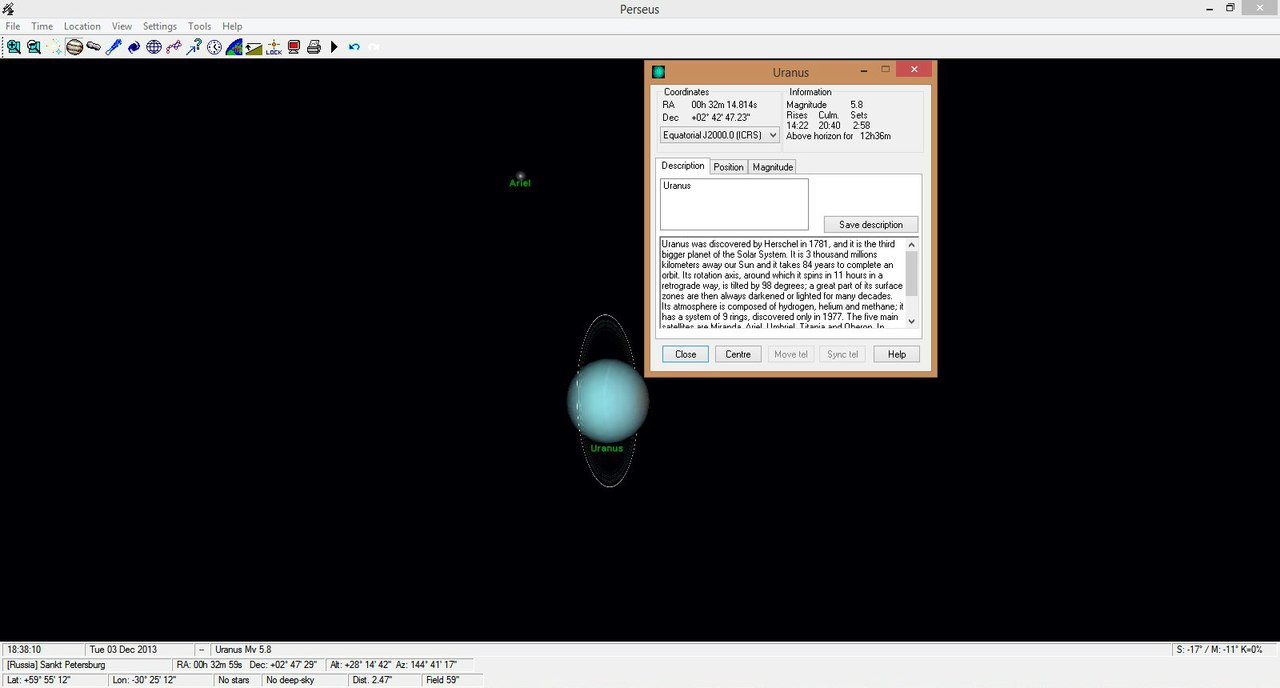Open the Time menu
This screenshot has width=1280, height=688.
[x=42, y=26]
